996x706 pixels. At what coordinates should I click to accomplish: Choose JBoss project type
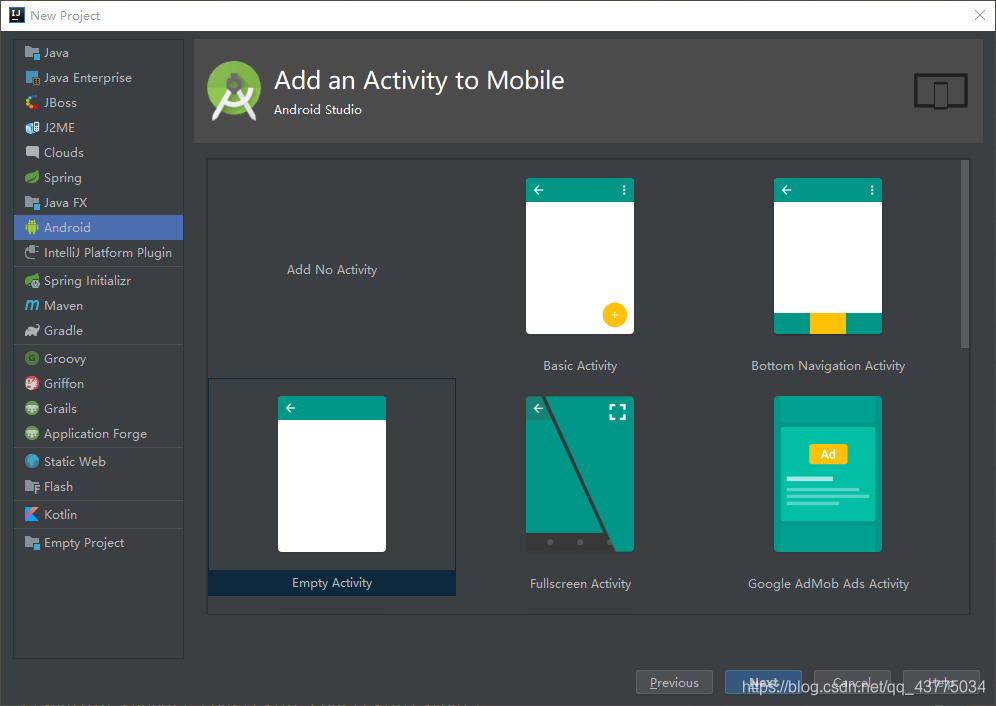pyautogui.click(x=98, y=102)
